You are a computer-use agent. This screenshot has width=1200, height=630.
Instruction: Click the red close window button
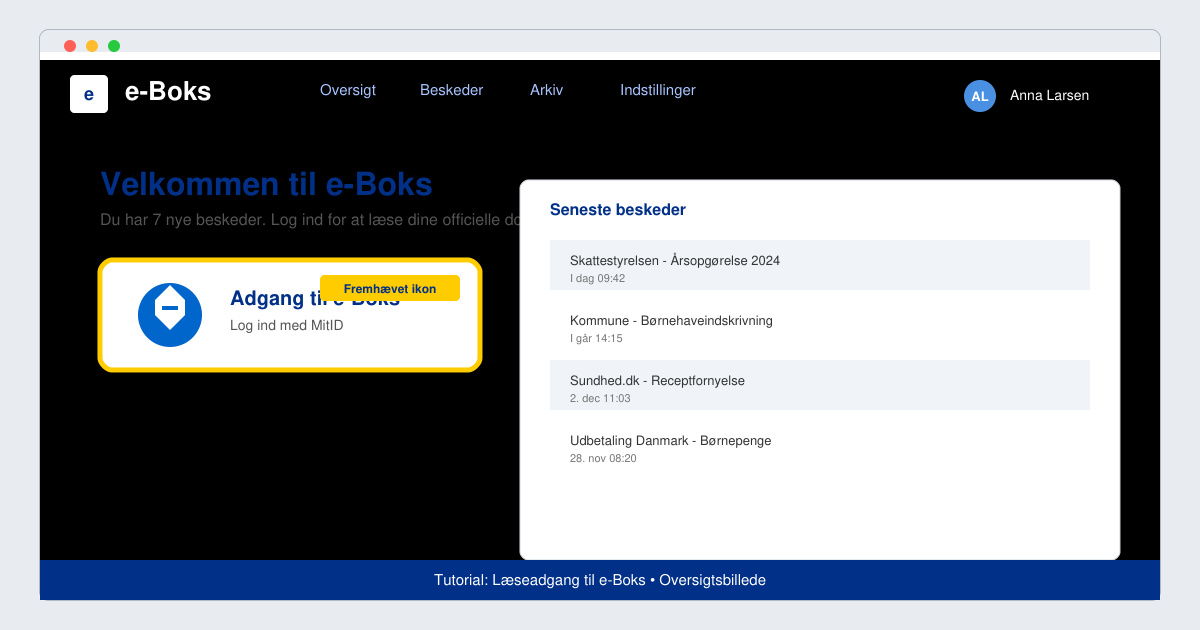pyautogui.click(x=70, y=46)
